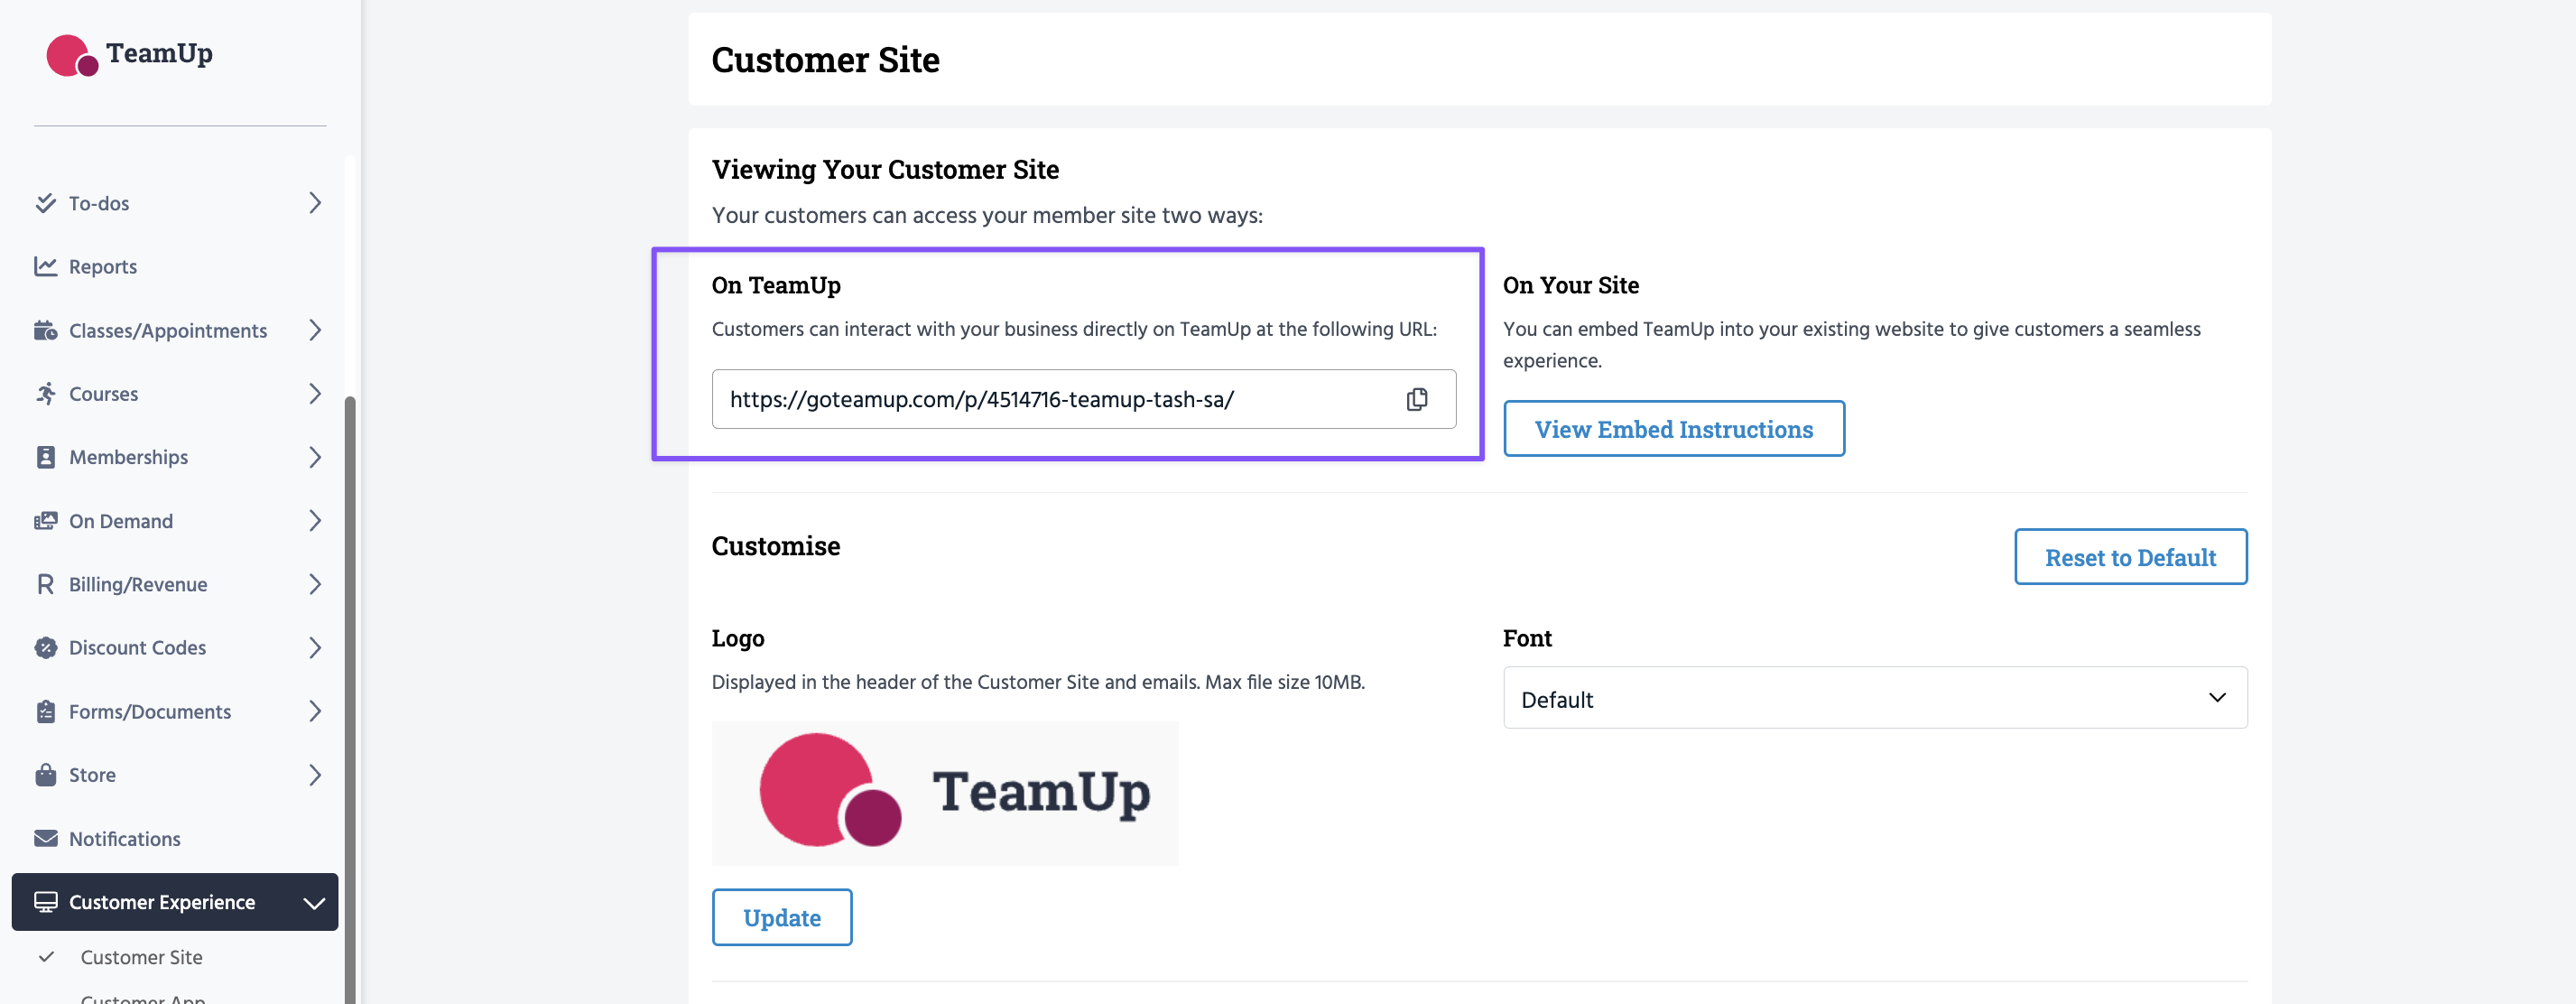Click the To-dos checkmark icon

pos(45,203)
